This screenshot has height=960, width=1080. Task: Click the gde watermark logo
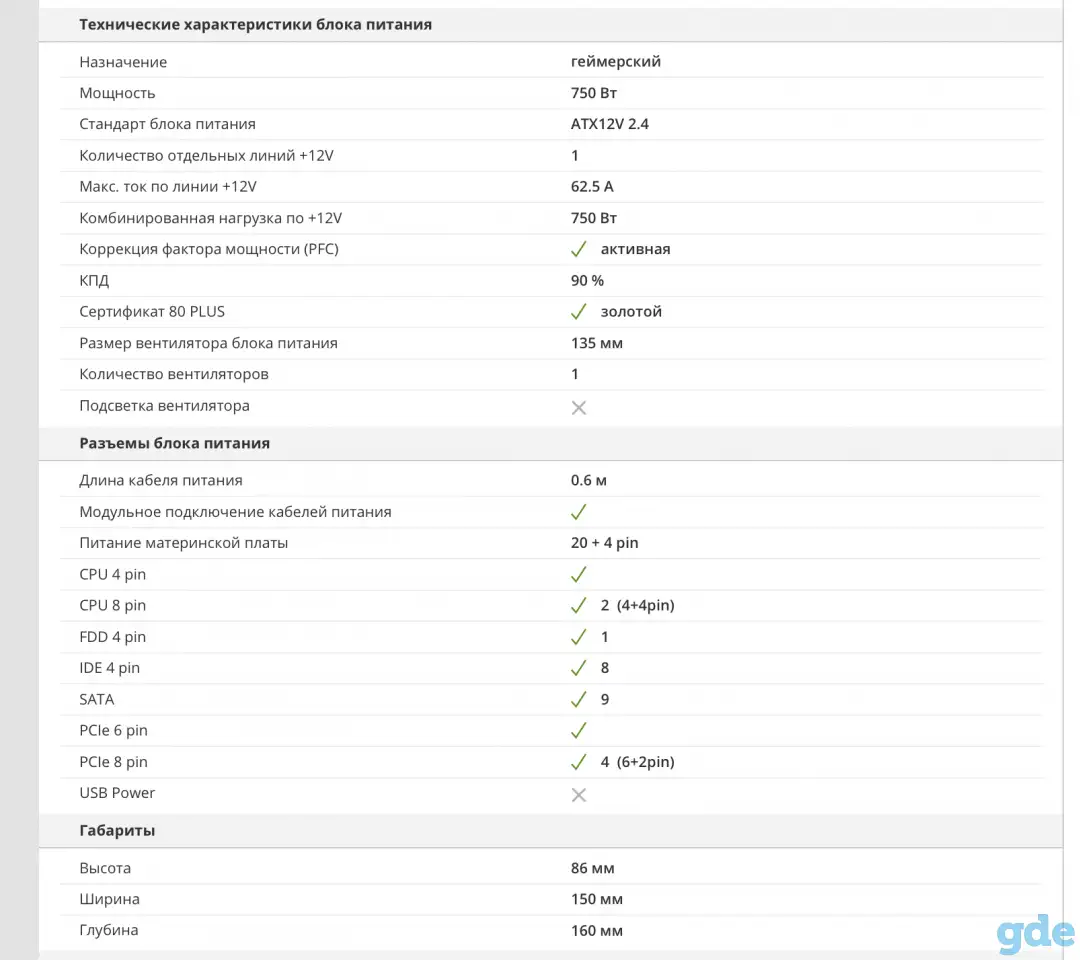1035,933
